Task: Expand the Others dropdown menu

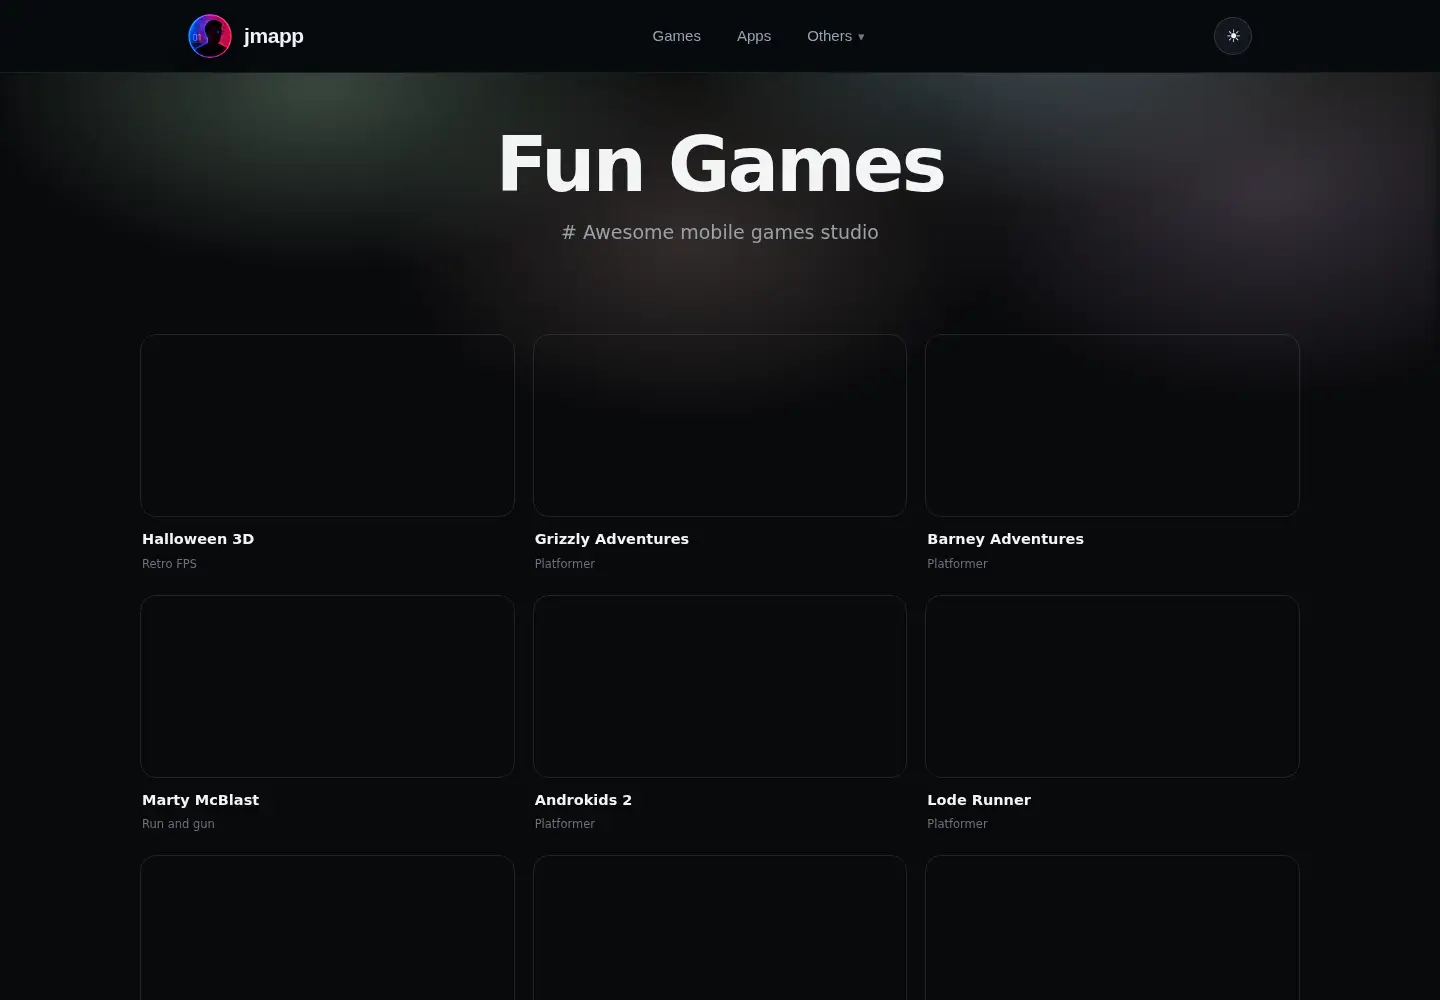Action: coord(836,36)
